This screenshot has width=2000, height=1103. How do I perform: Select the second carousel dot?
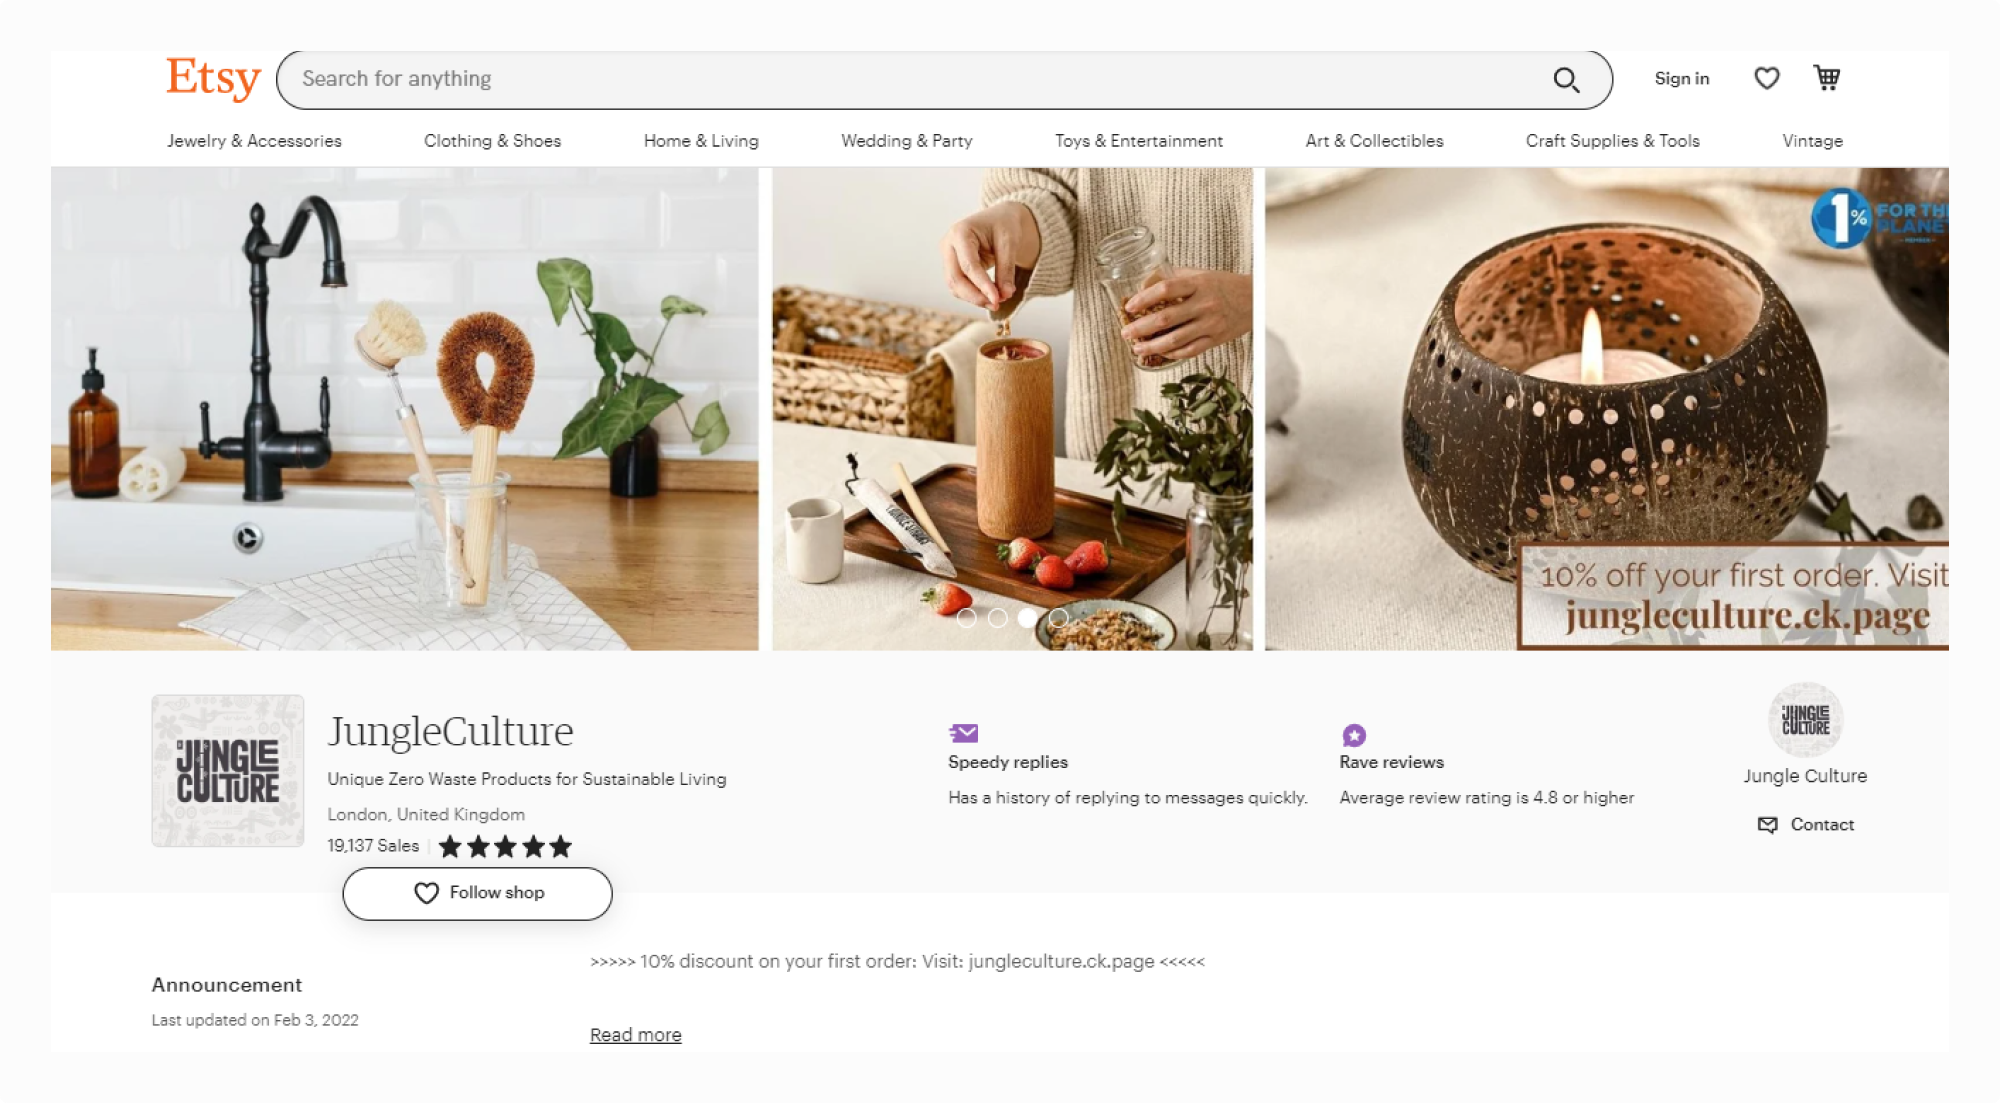click(x=997, y=618)
